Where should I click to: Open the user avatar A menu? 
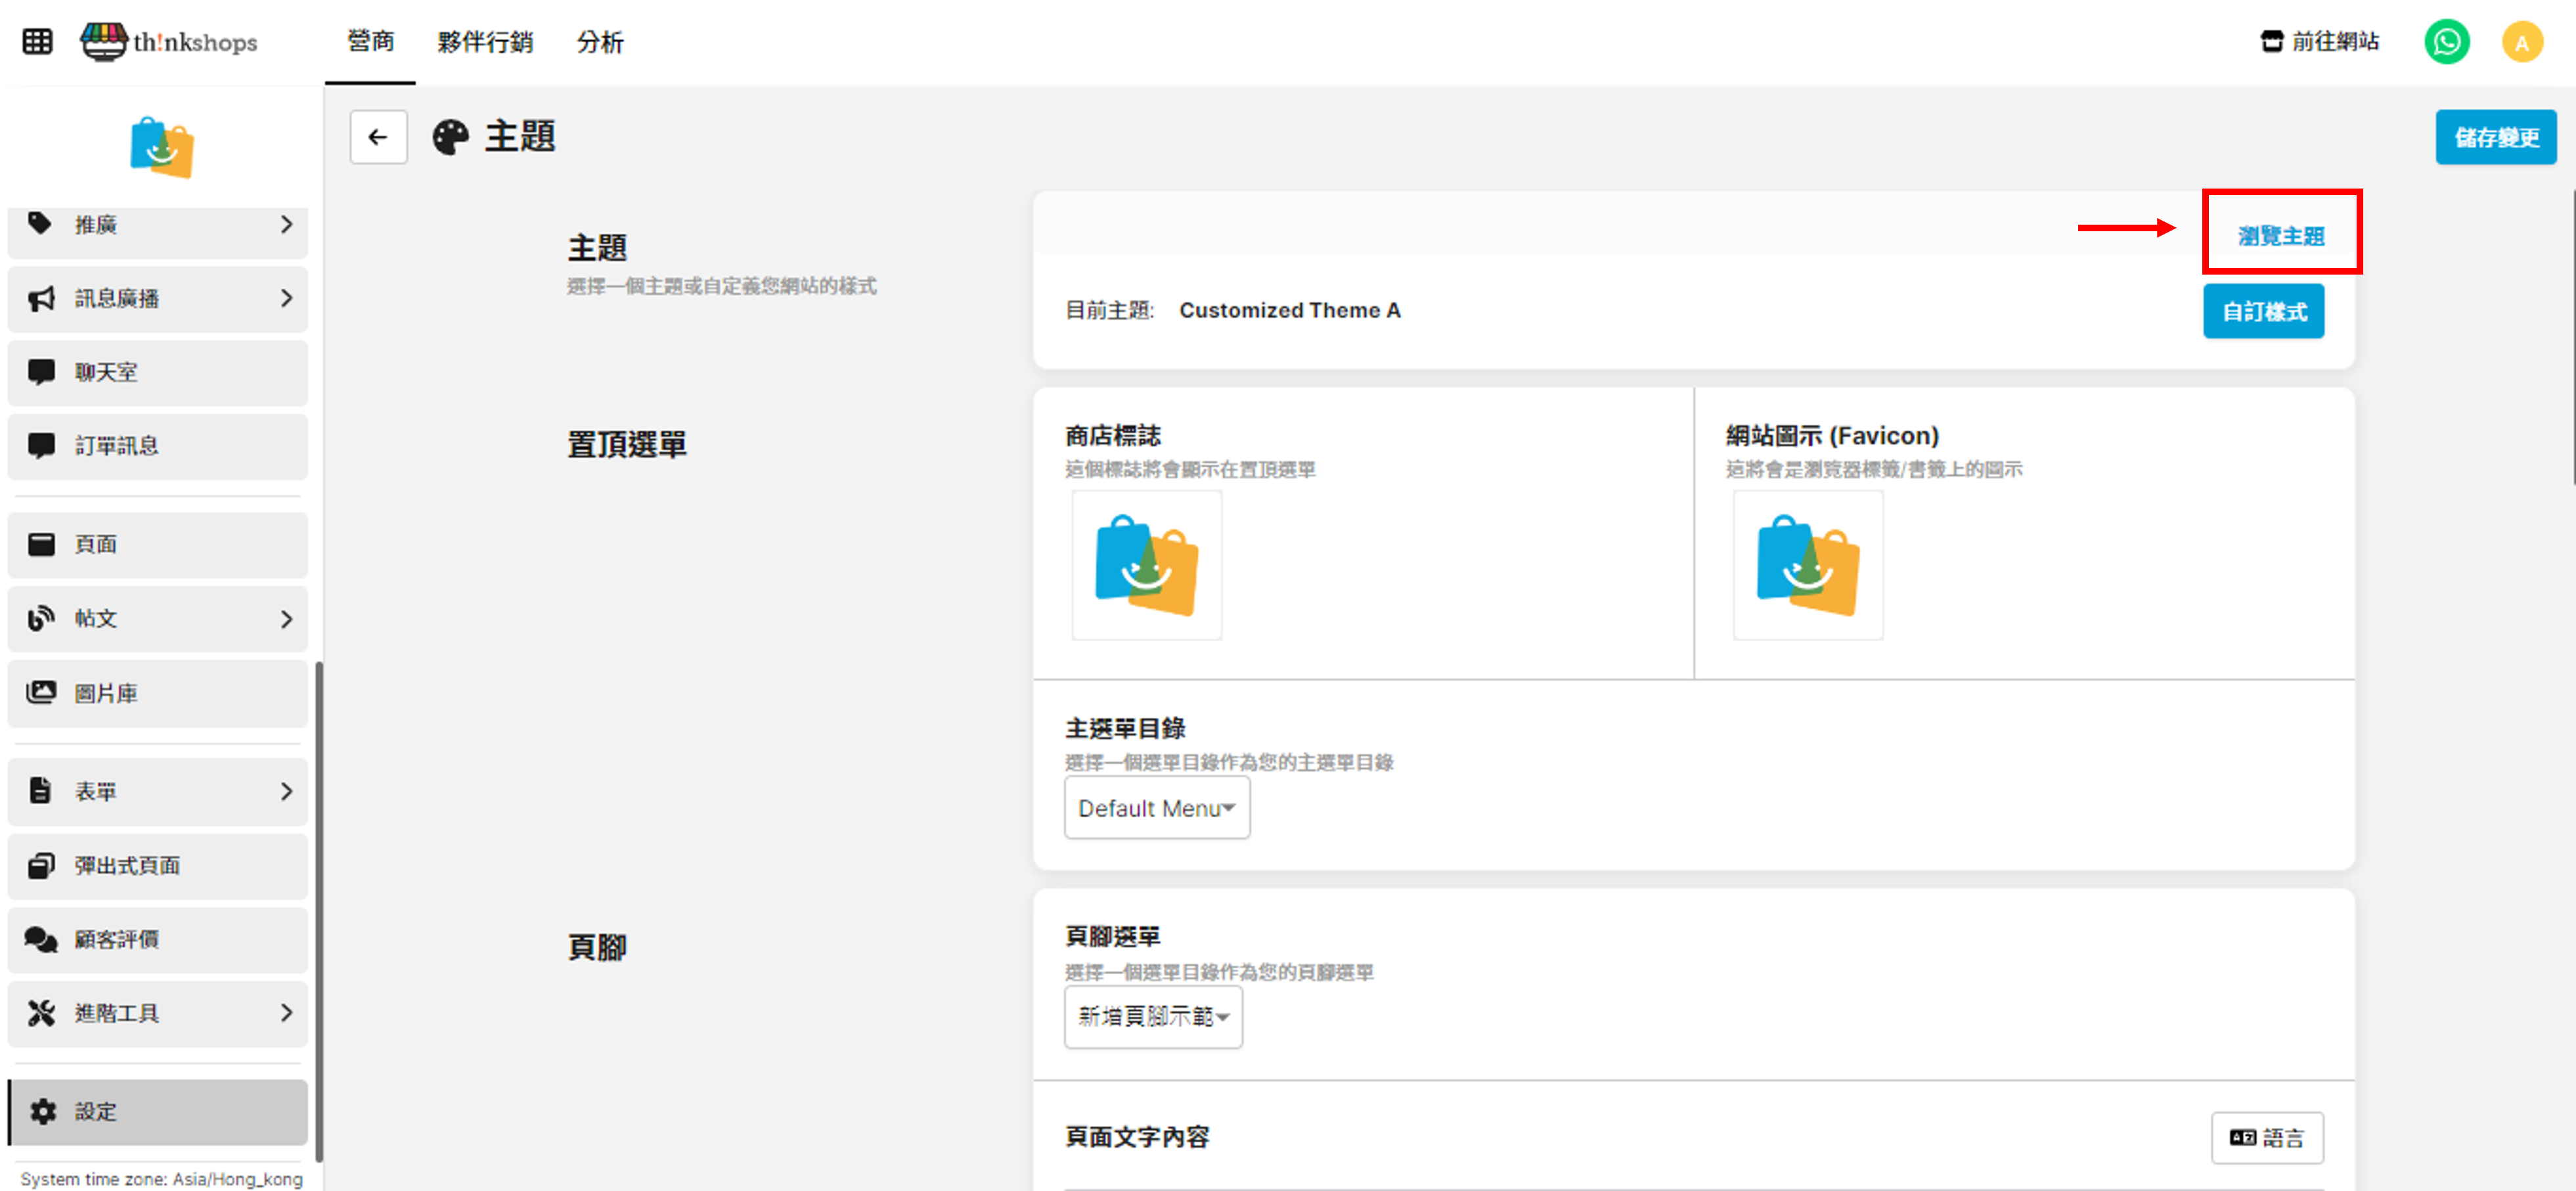point(2521,42)
